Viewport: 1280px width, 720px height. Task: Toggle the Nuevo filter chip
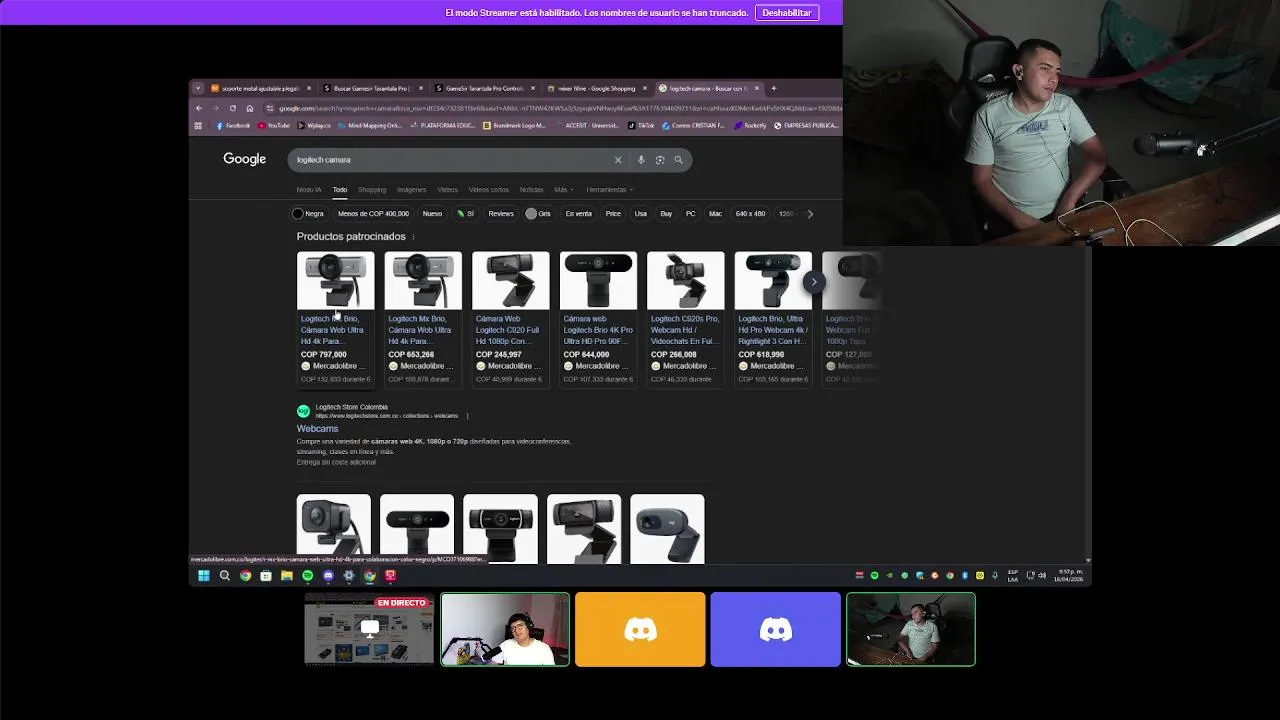click(x=432, y=214)
